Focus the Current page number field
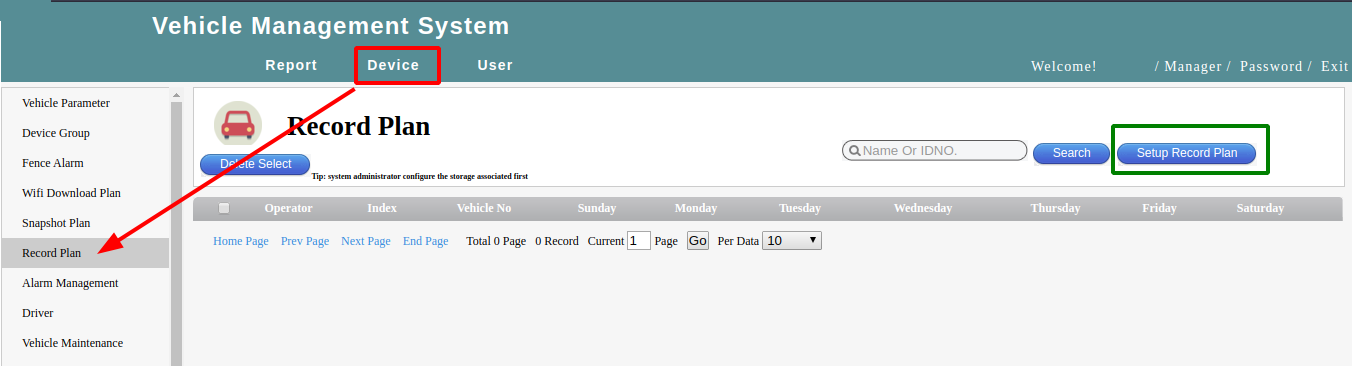Screen dimensions: 1352x366 click(639, 241)
